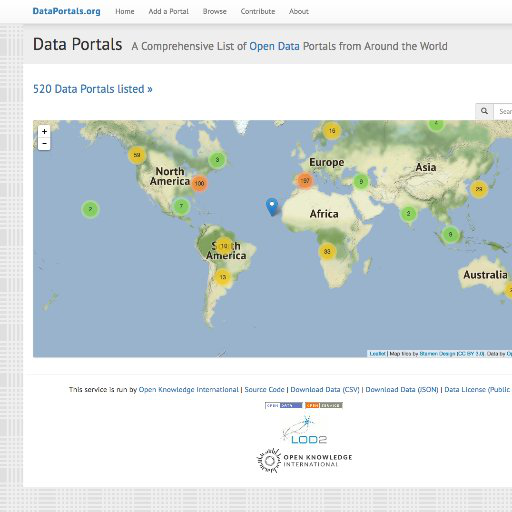Viewport: 512px width, 512px height.
Task: Open the green 9 cluster in Southeast Asia
Action: (450, 235)
